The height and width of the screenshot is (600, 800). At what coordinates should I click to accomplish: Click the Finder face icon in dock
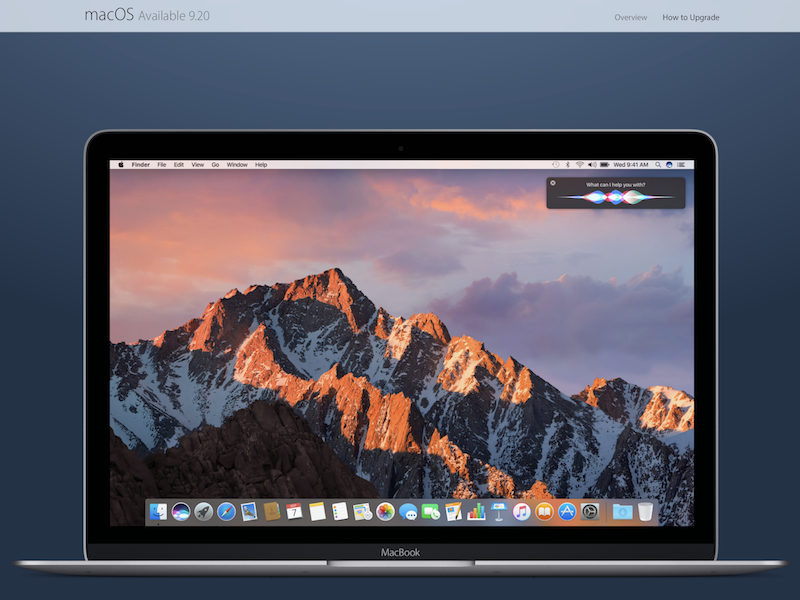tap(158, 512)
